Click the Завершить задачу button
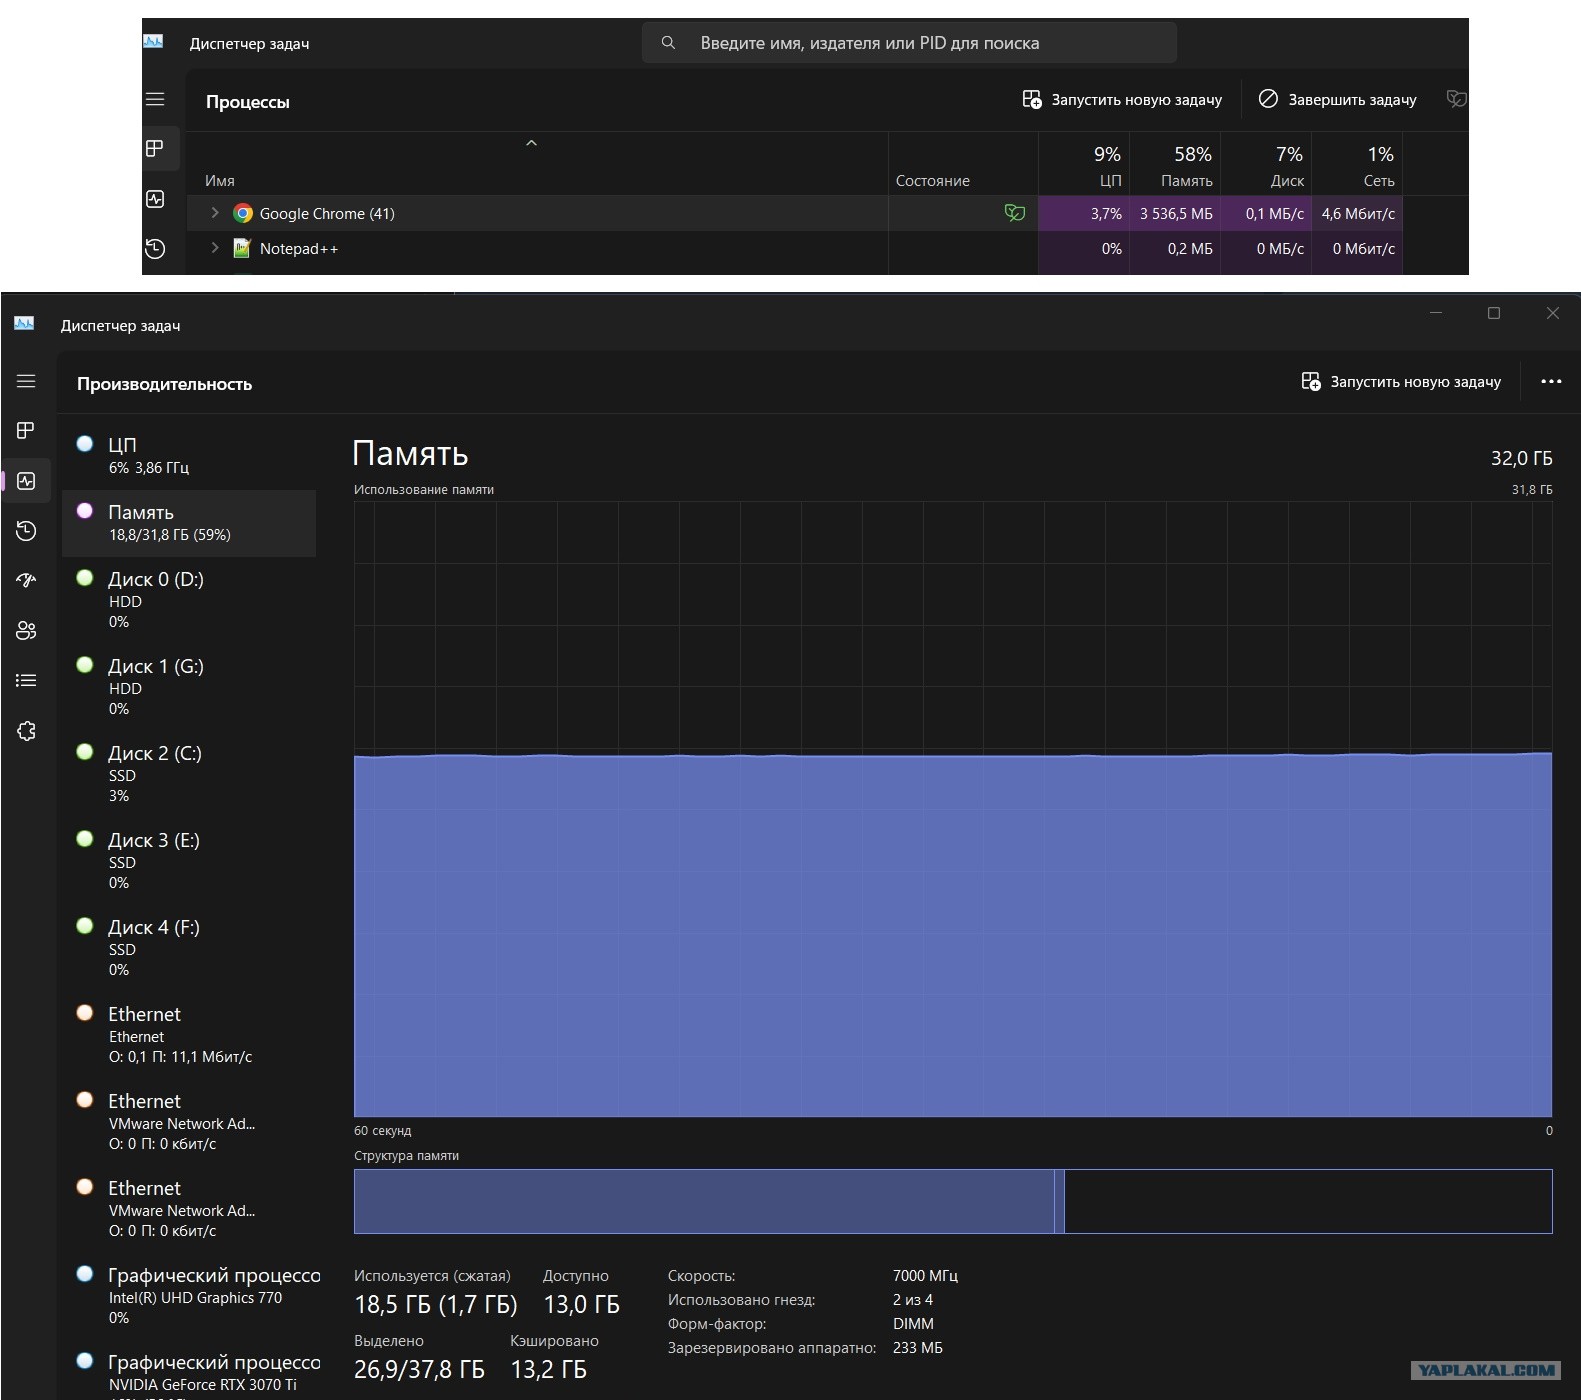The image size is (1581, 1400). click(1337, 99)
